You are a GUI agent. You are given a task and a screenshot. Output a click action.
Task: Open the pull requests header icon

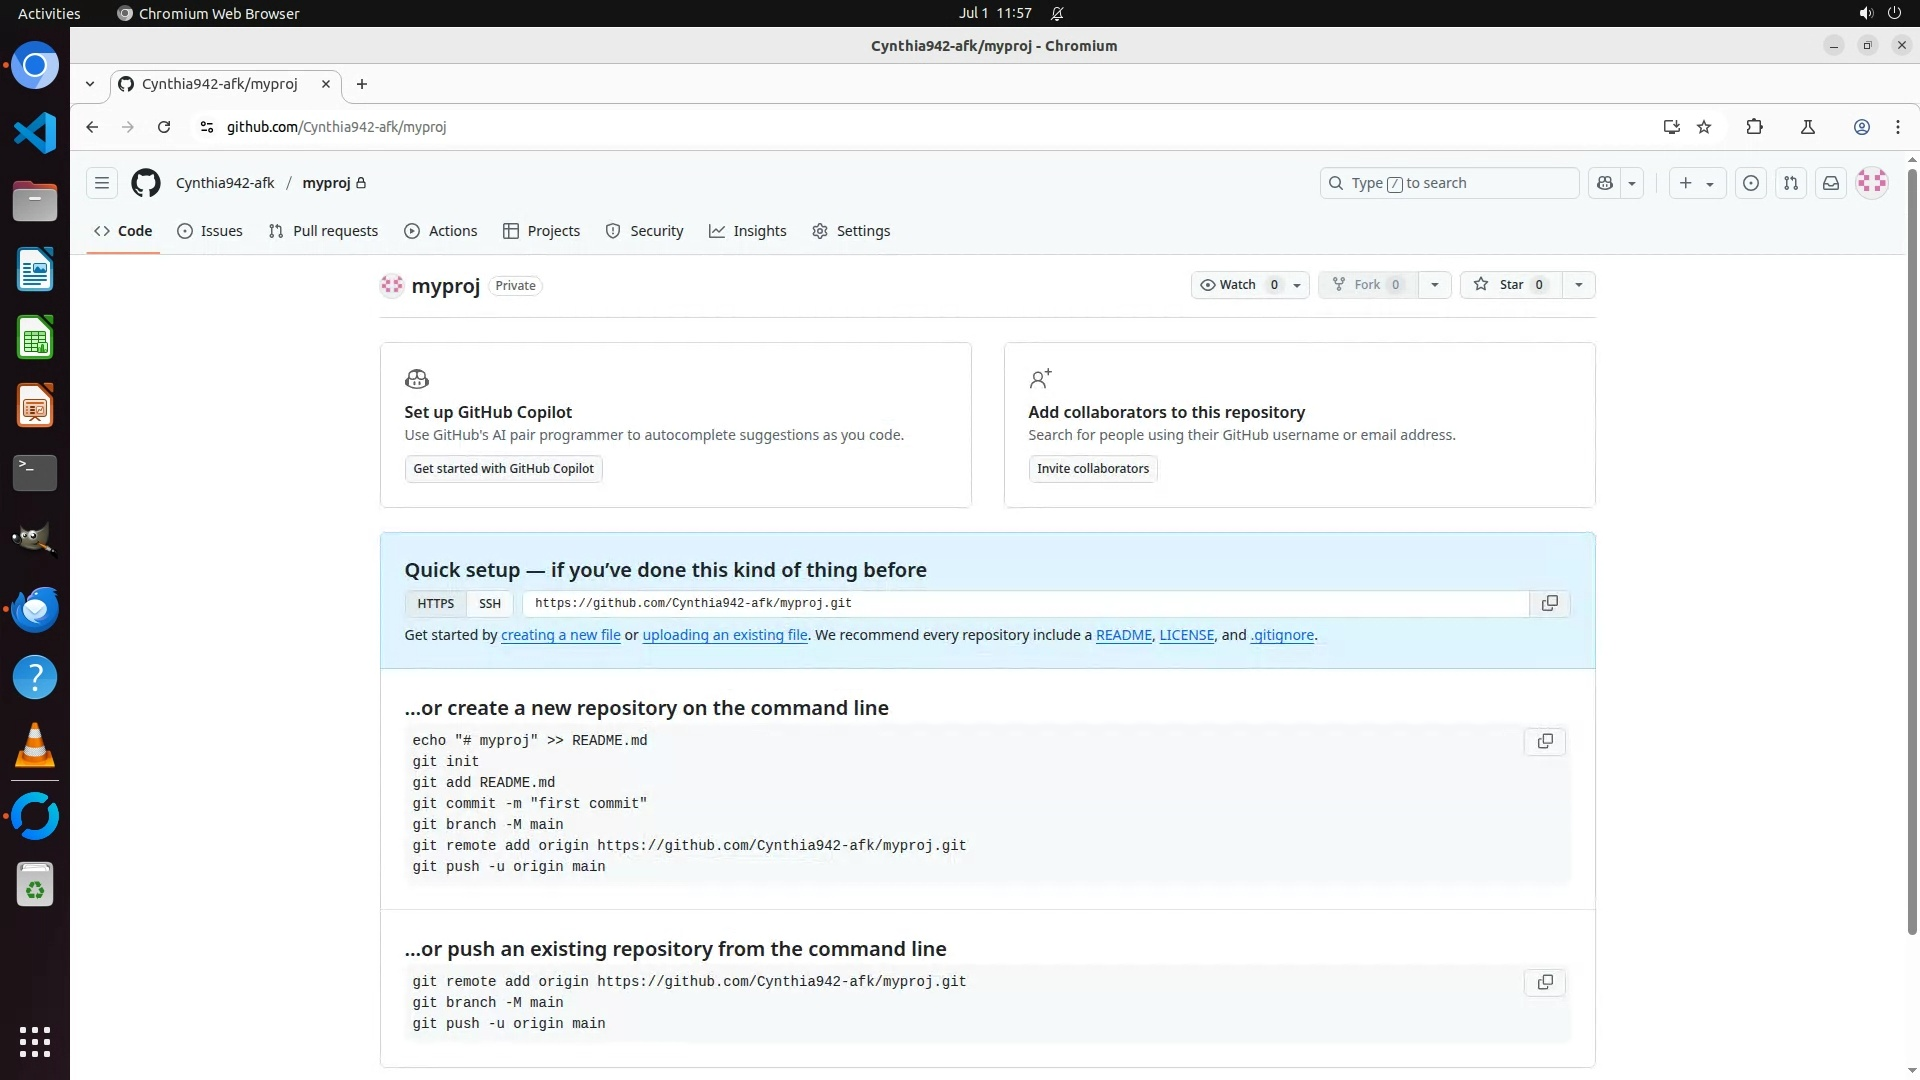click(1790, 183)
